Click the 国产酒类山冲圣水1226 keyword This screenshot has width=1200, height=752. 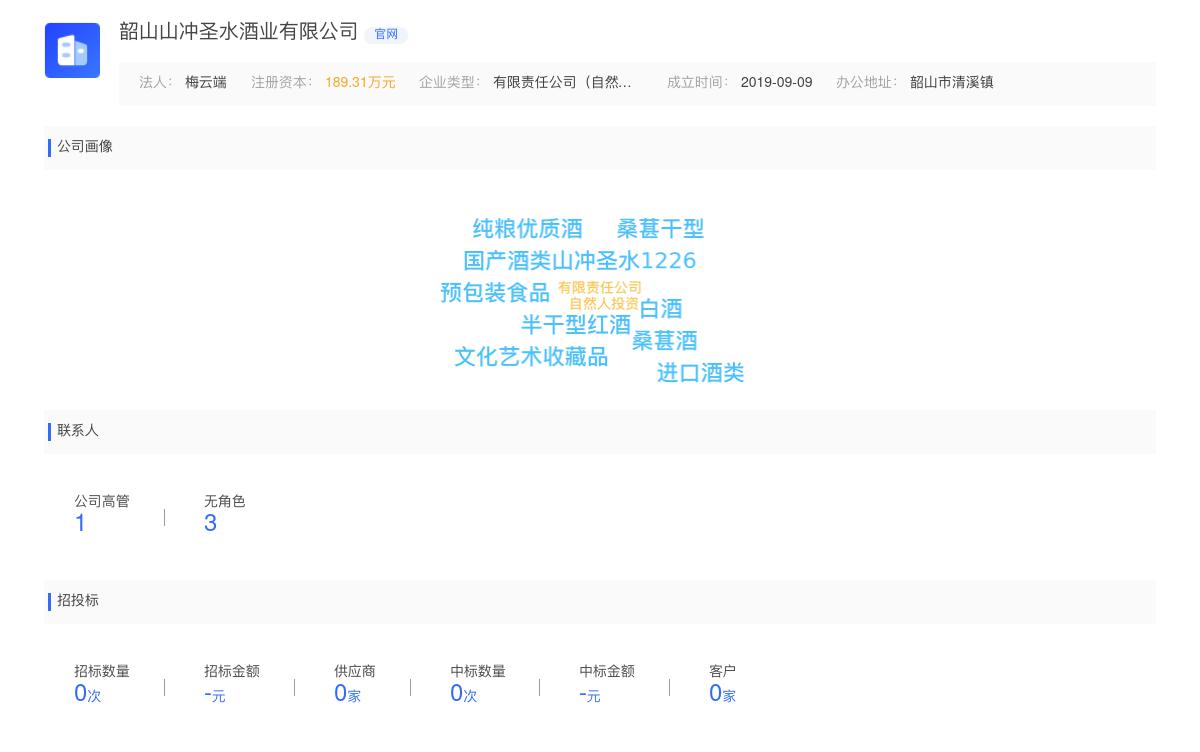click(579, 261)
